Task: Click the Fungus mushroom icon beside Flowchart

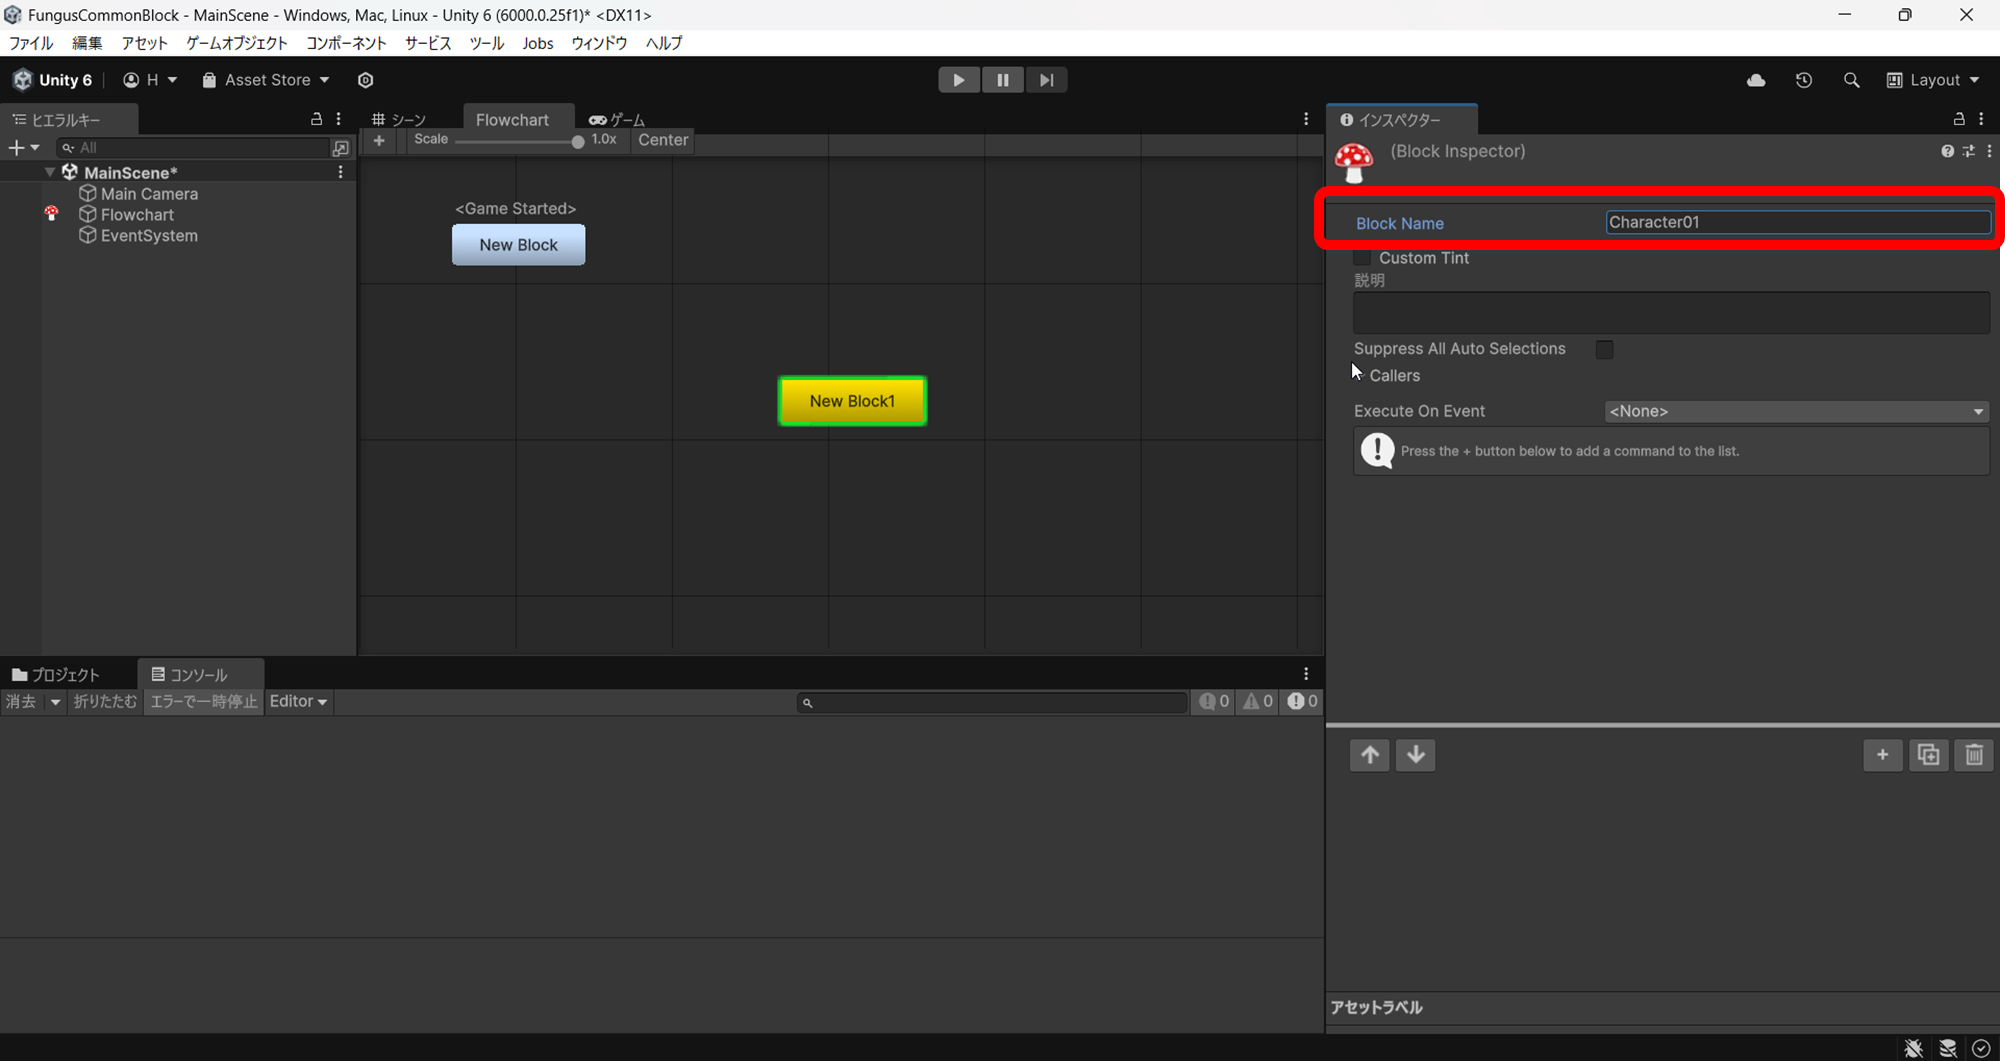Action: [x=51, y=213]
